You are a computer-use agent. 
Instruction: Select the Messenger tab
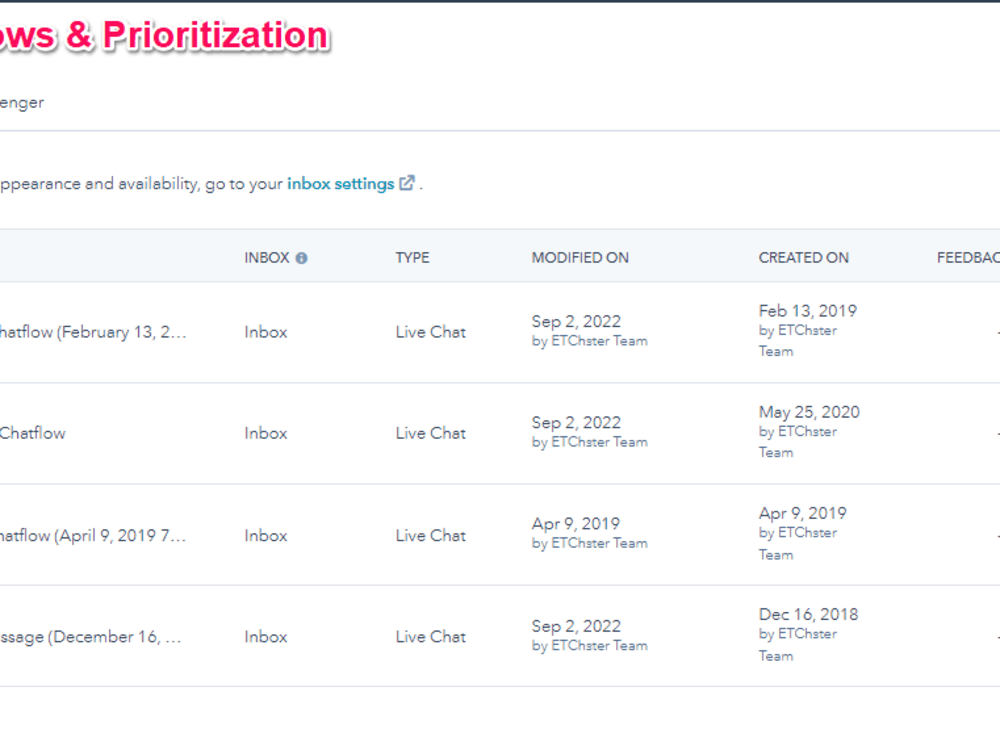[x=22, y=103]
